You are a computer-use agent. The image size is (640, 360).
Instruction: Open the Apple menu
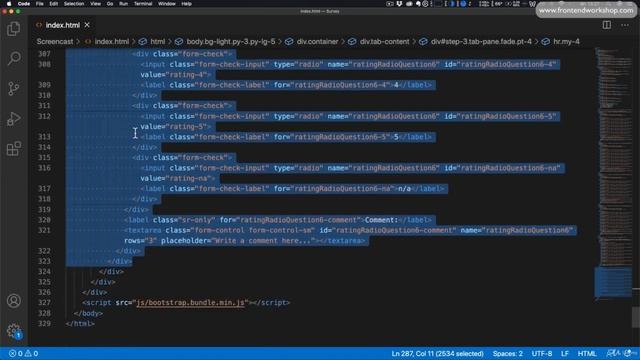[9, 4]
